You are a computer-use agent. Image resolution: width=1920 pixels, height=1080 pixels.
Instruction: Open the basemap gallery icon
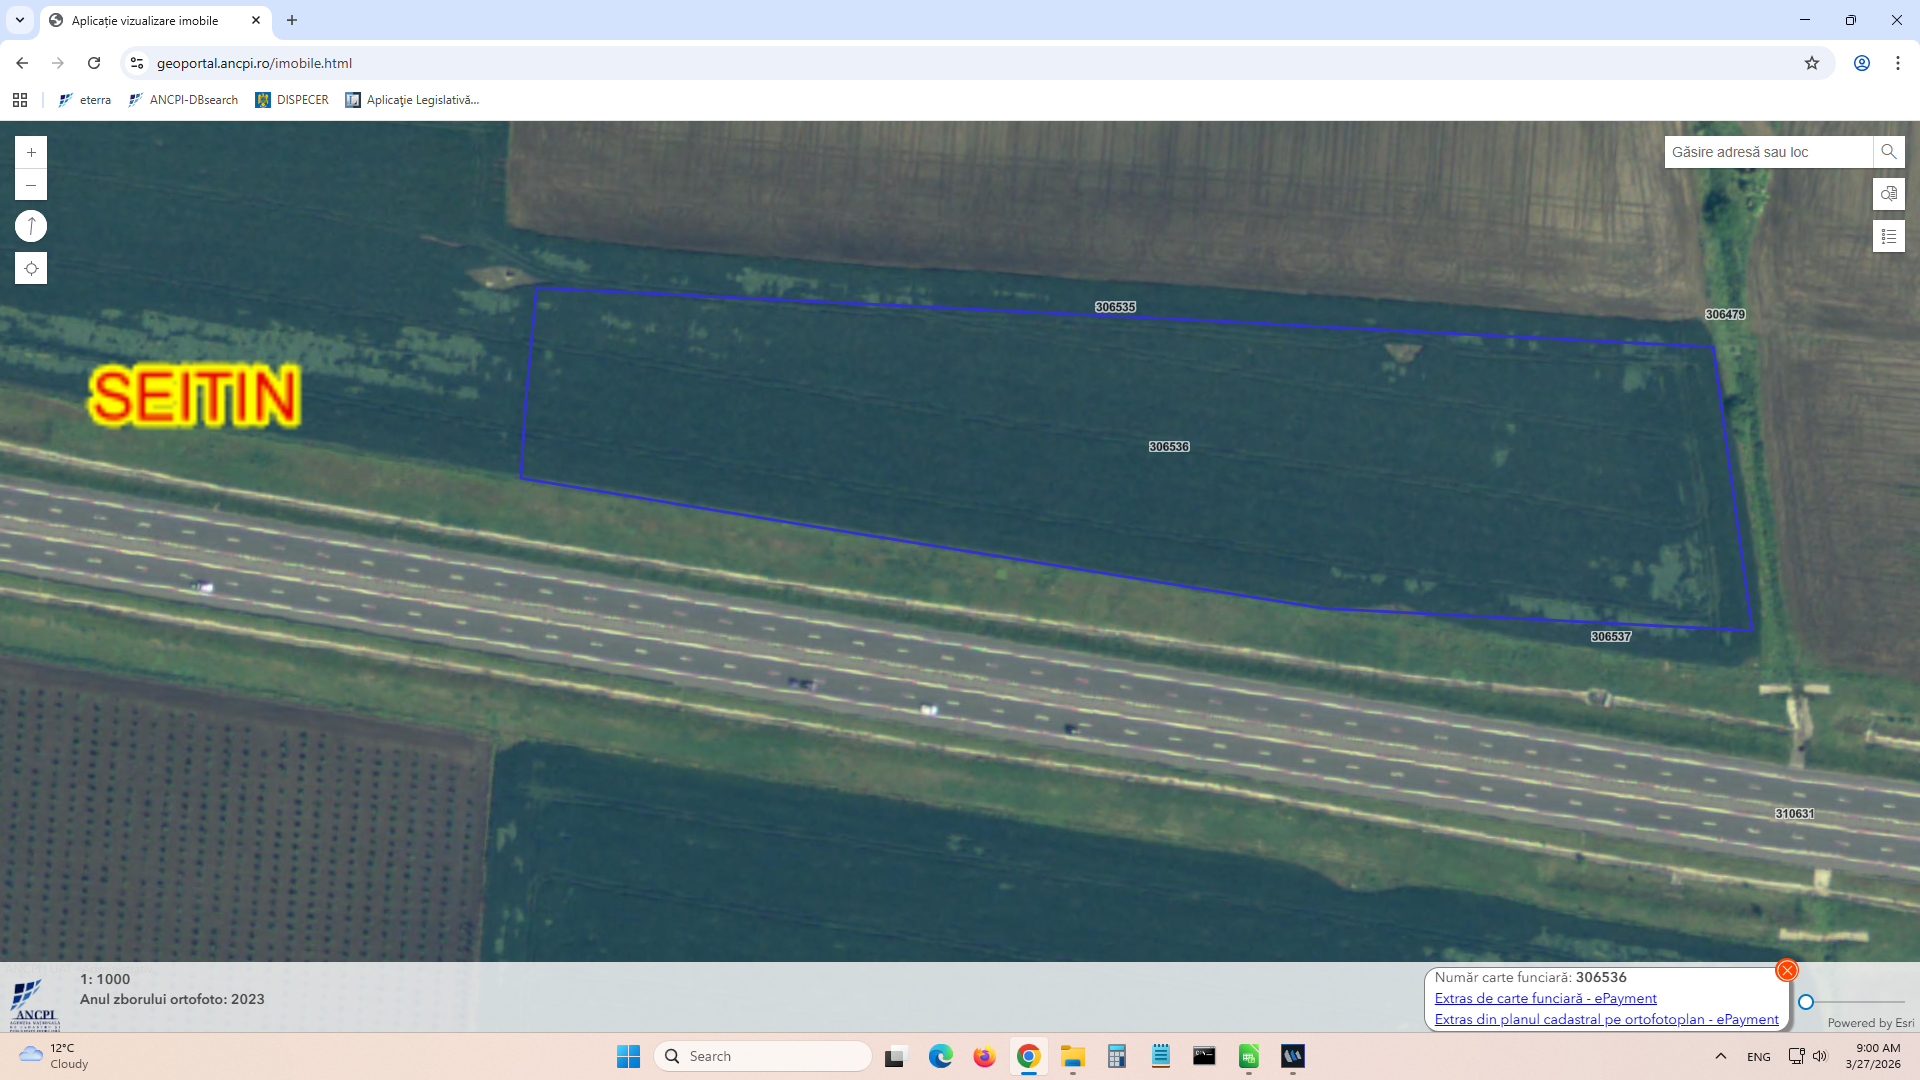[x=1888, y=194]
